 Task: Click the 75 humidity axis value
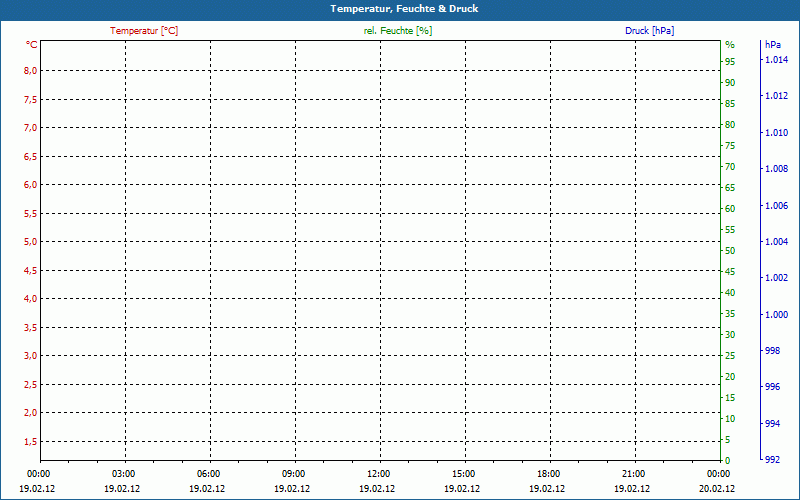[x=730, y=146]
